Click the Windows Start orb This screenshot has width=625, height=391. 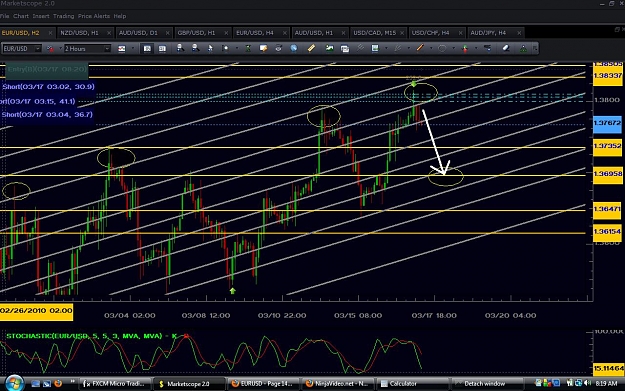(14, 383)
